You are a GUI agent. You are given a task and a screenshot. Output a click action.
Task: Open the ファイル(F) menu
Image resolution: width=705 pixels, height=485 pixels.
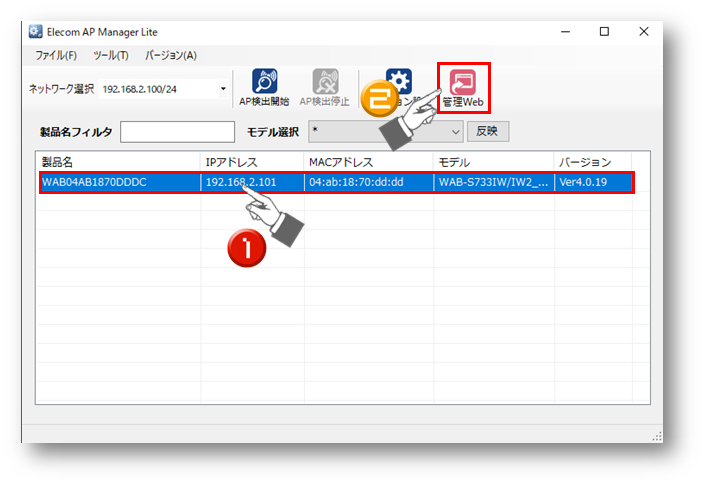(56, 55)
